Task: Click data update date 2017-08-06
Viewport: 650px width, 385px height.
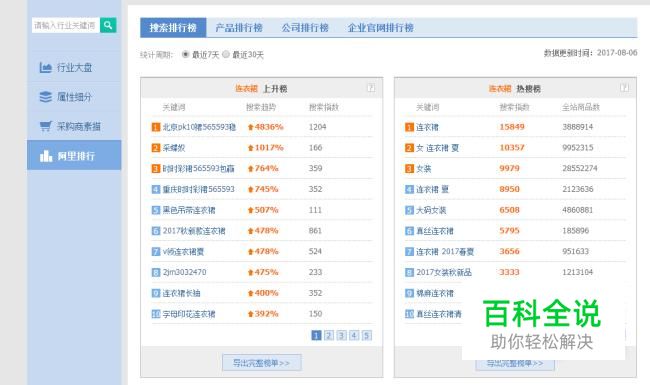Action: (x=617, y=53)
